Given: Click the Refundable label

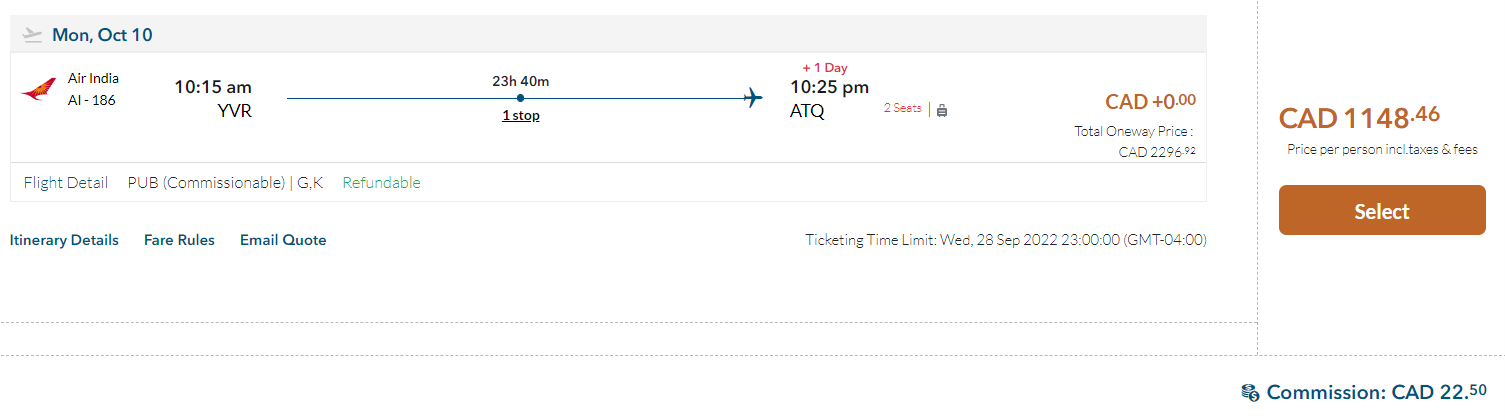Looking at the screenshot, I should 381,183.
